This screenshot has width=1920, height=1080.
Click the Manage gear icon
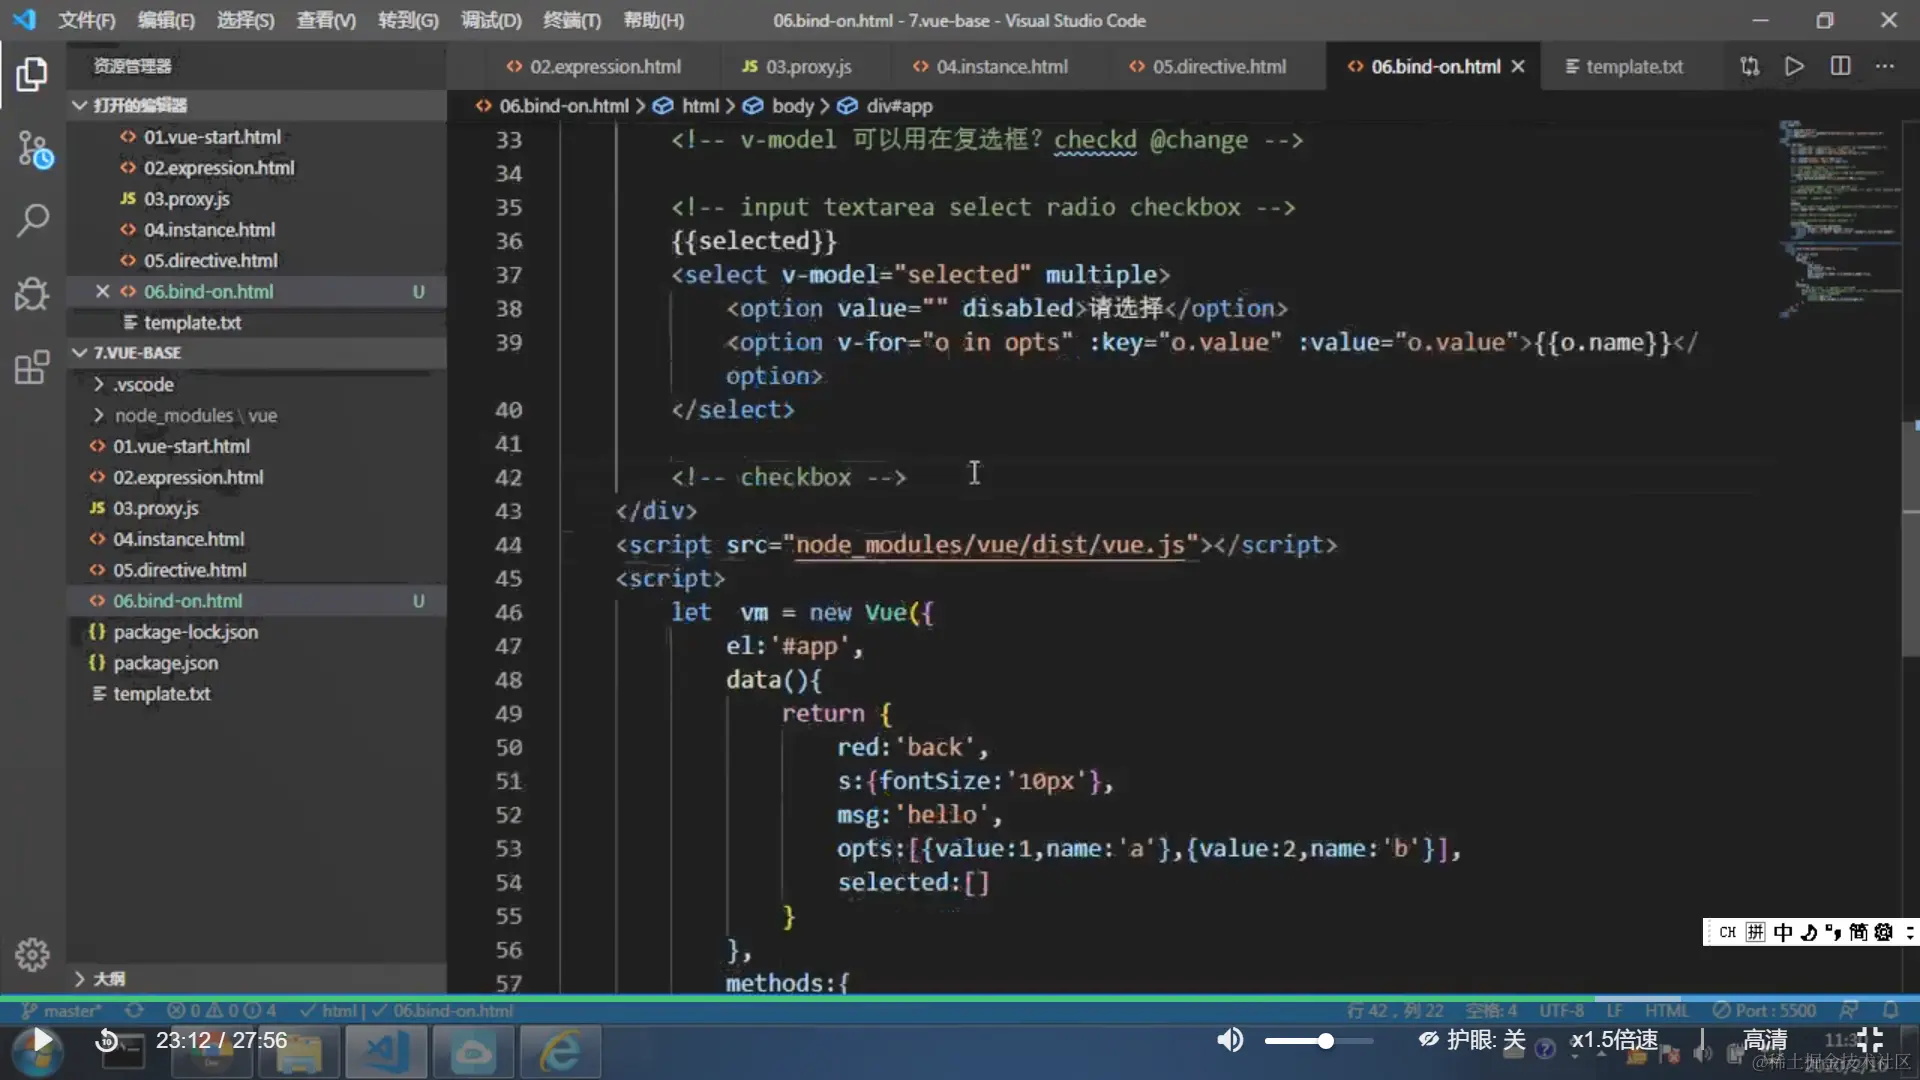click(32, 954)
